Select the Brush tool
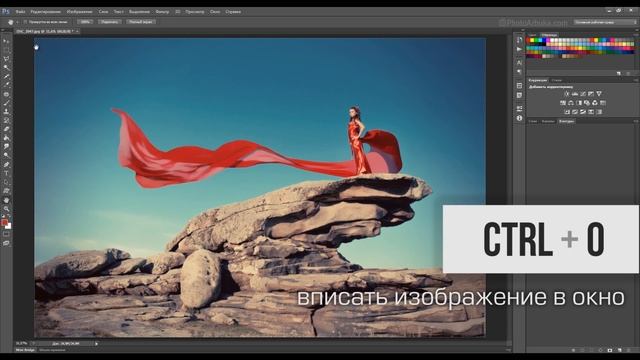 click(x=6, y=103)
